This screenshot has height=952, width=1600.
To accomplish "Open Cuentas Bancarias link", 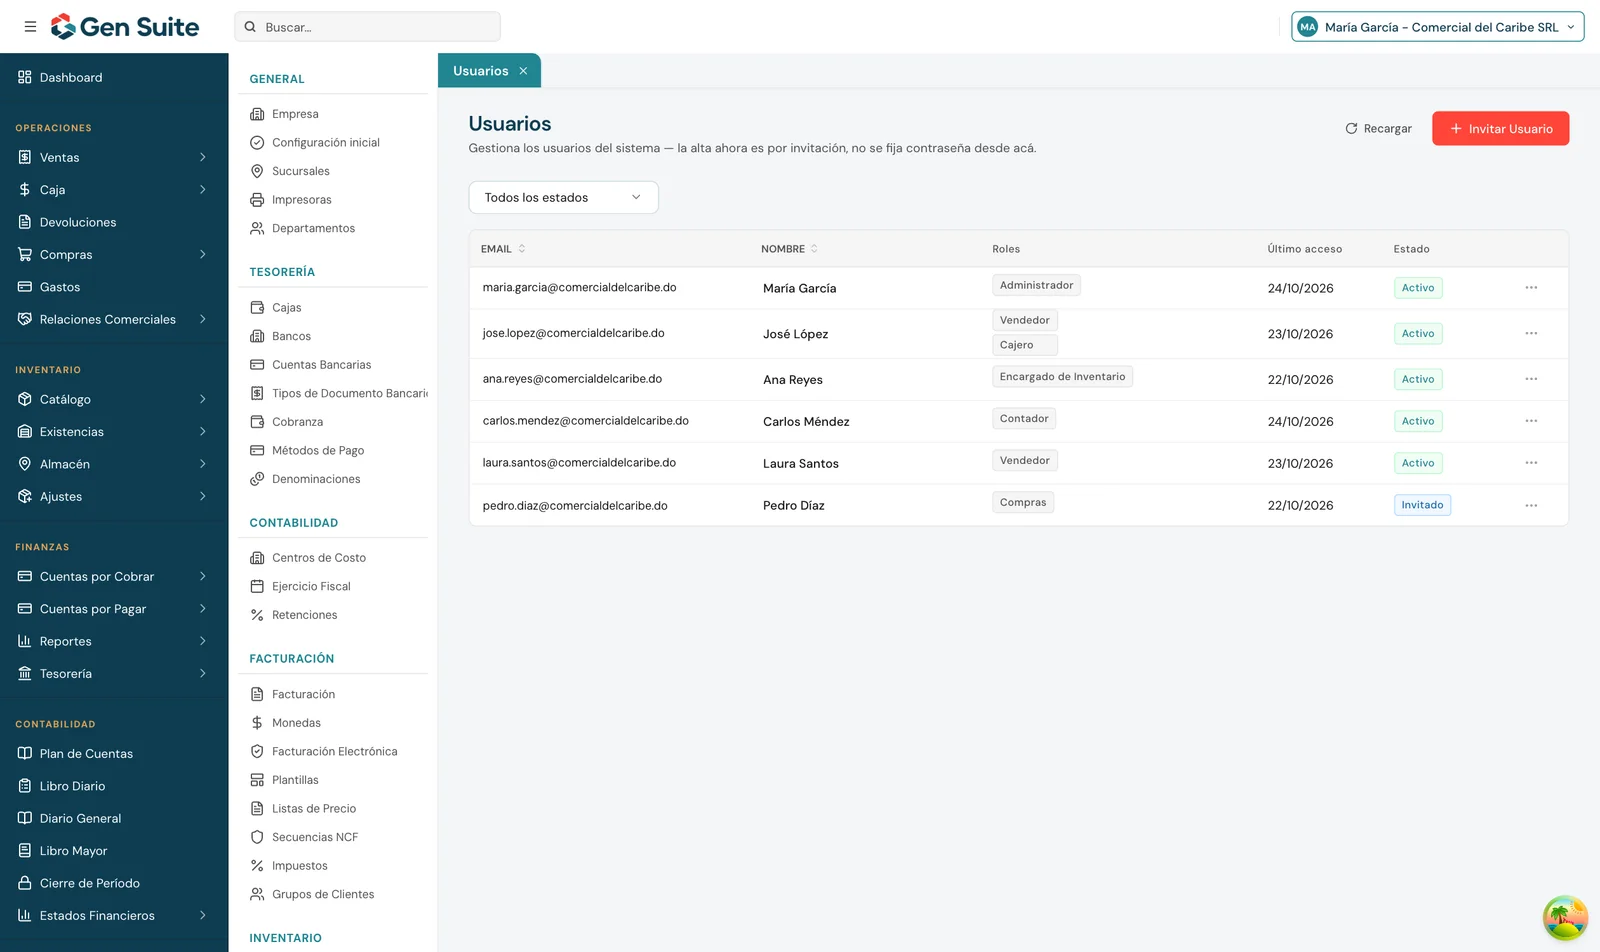I will click(x=321, y=365).
